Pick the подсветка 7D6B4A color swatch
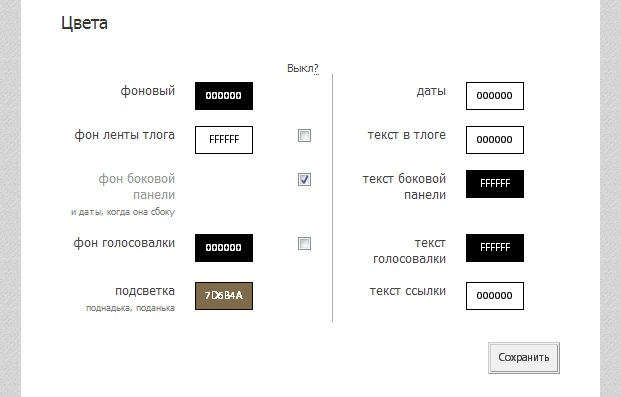The height and width of the screenshot is (397, 621). (224, 296)
